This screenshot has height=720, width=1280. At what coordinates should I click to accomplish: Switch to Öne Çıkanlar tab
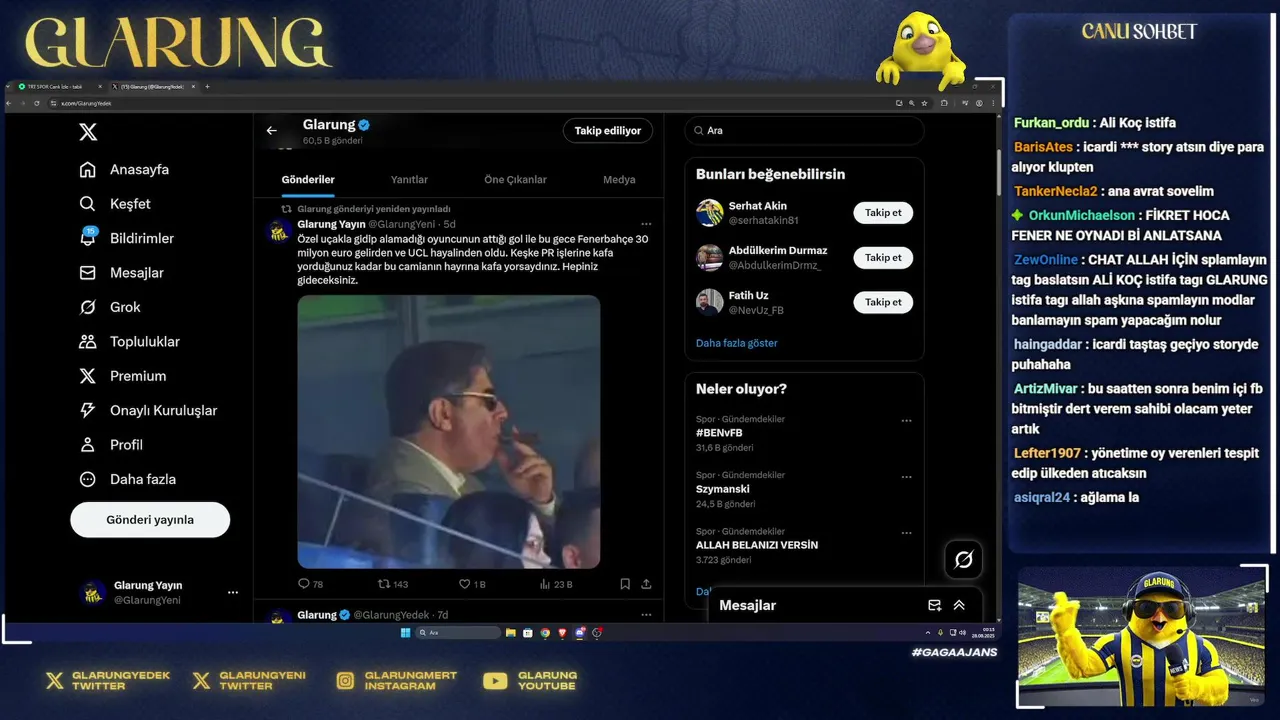(x=515, y=180)
